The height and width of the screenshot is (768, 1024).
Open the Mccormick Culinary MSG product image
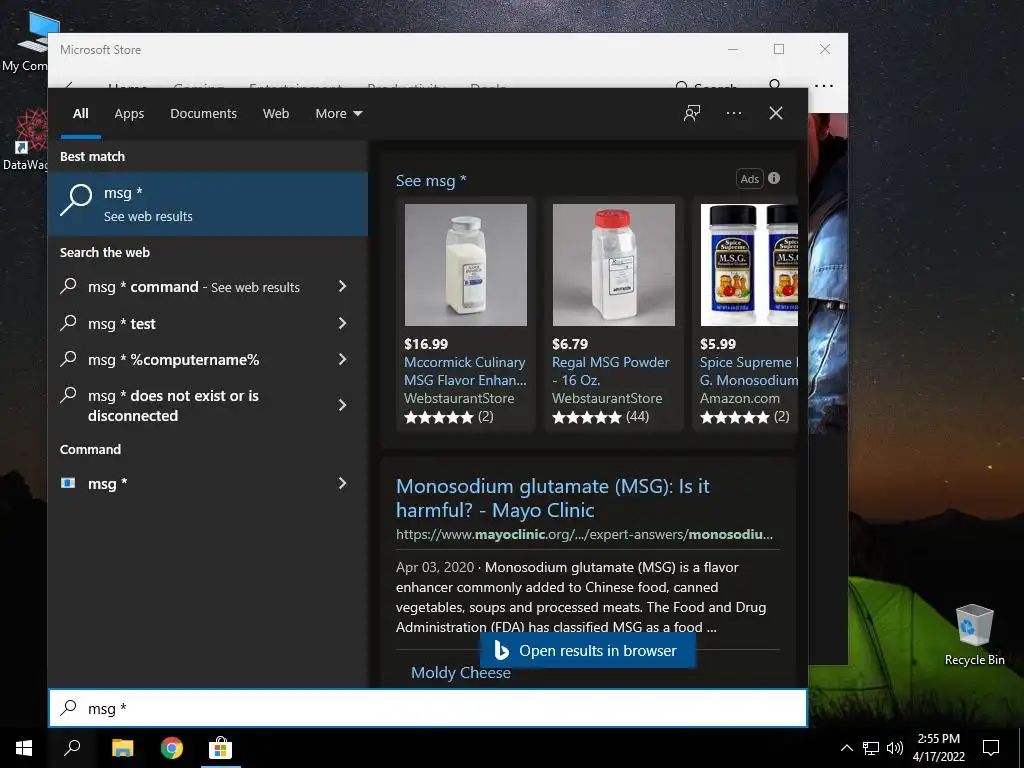[x=466, y=264]
